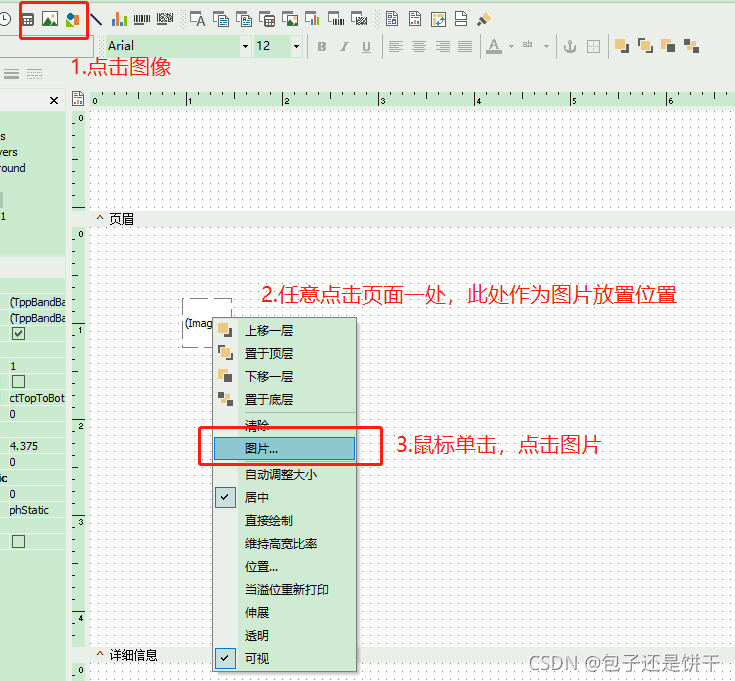This screenshot has width=735, height=681.
Task: Toggle bold formatting
Action: tap(322, 46)
